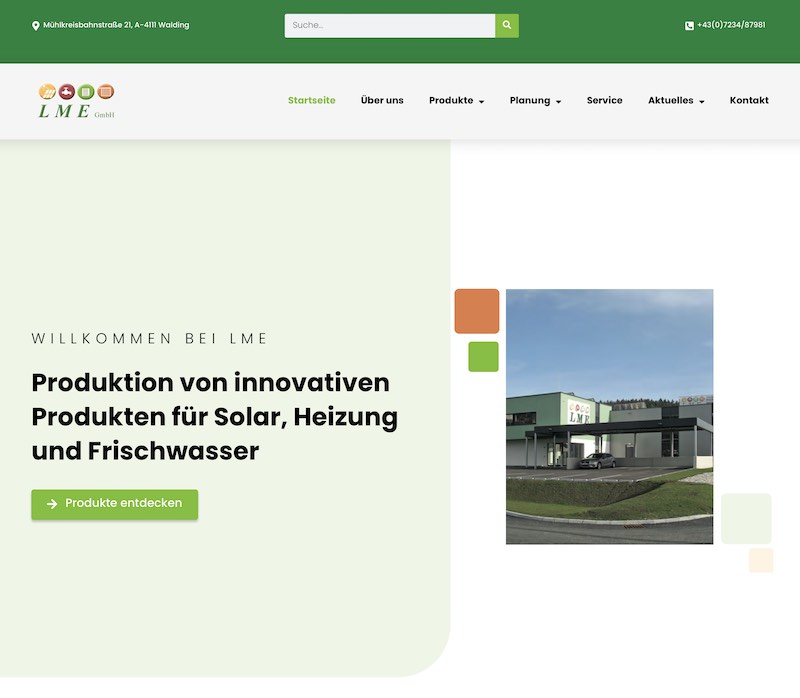Open the Produkte menu
Screen dimensions: 800x698
pyautogui.click(x=451, y=101)
